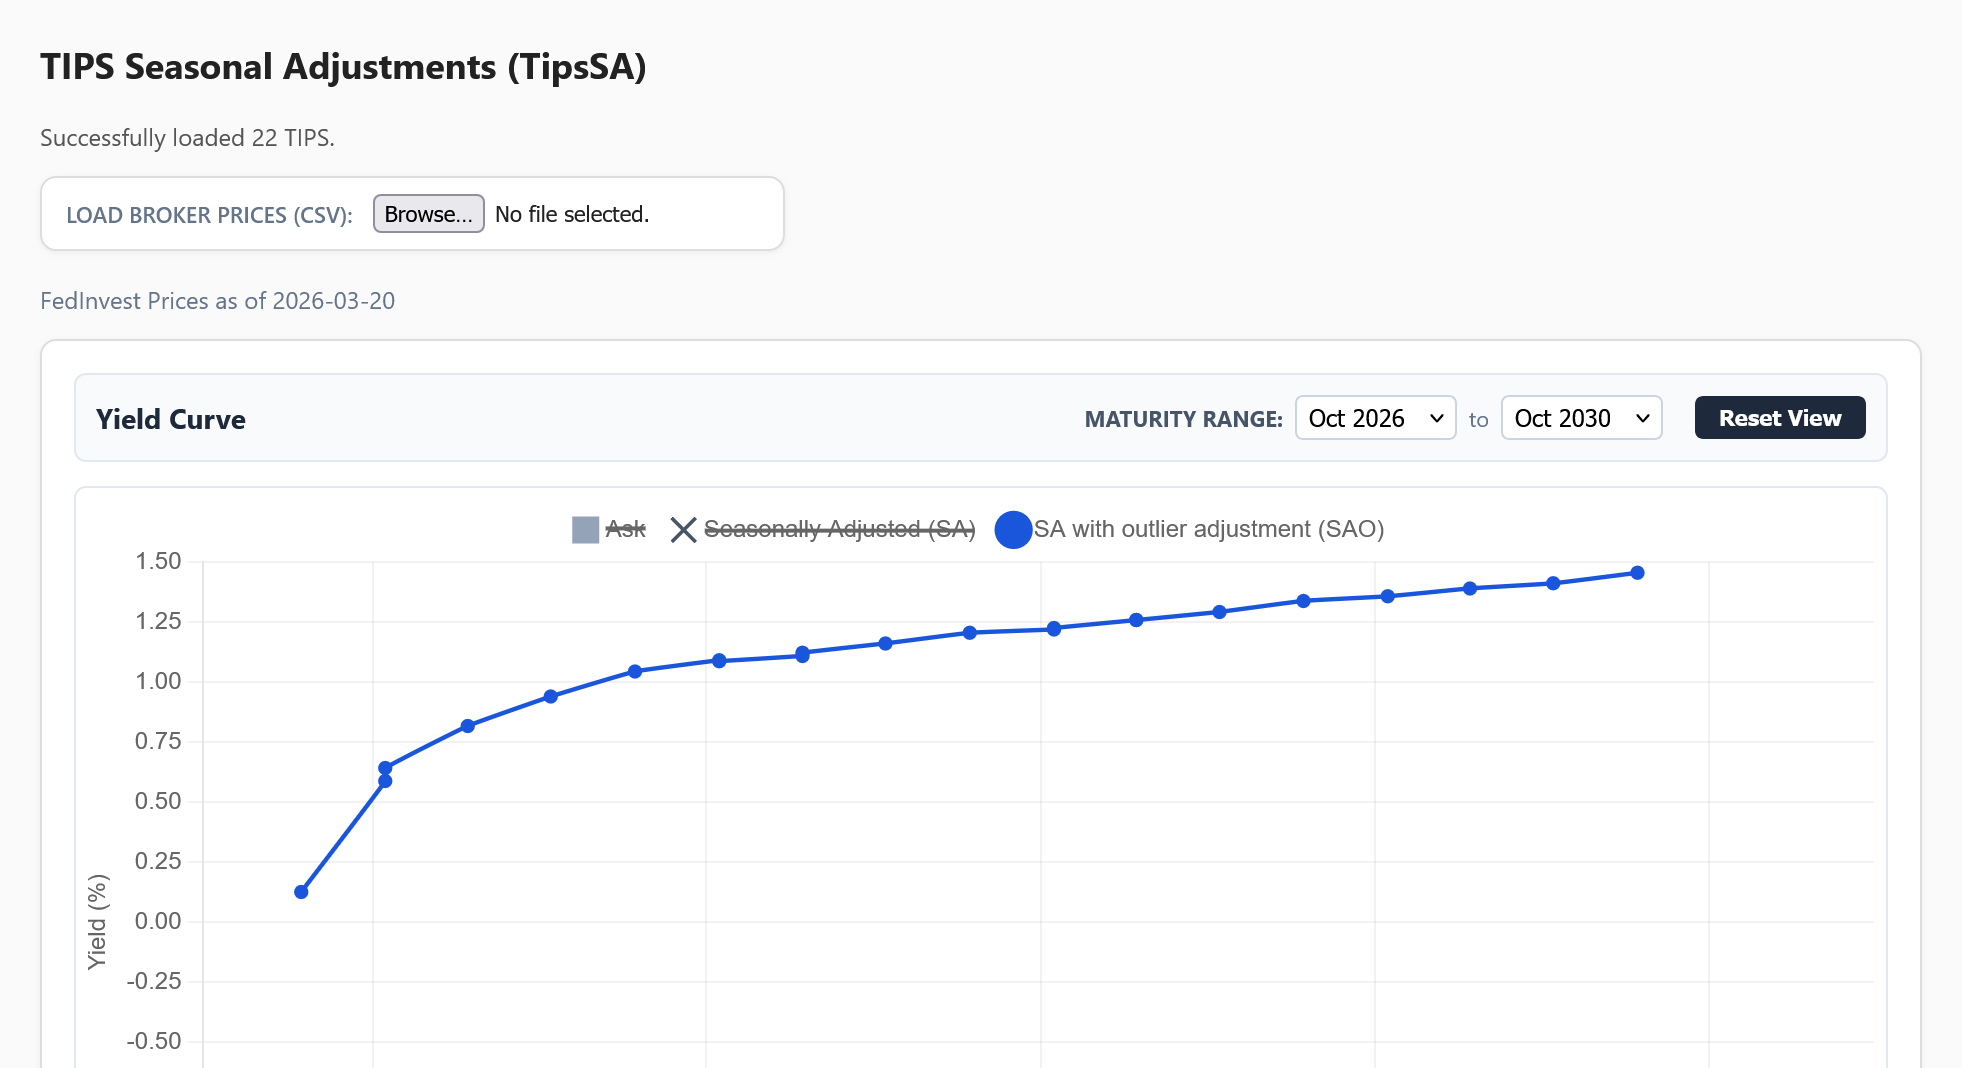Click the Yield Curve panel heading

[171, 419]
